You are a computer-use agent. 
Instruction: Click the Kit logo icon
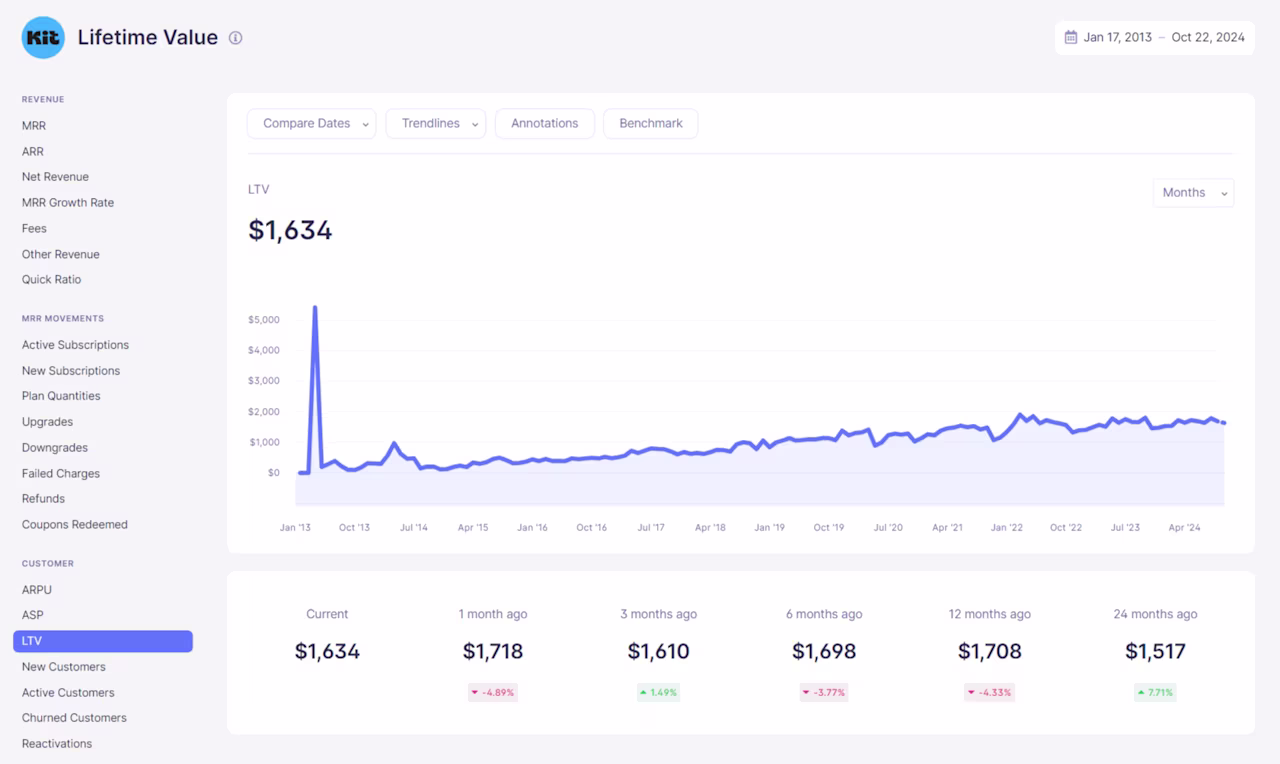point(43,38)
